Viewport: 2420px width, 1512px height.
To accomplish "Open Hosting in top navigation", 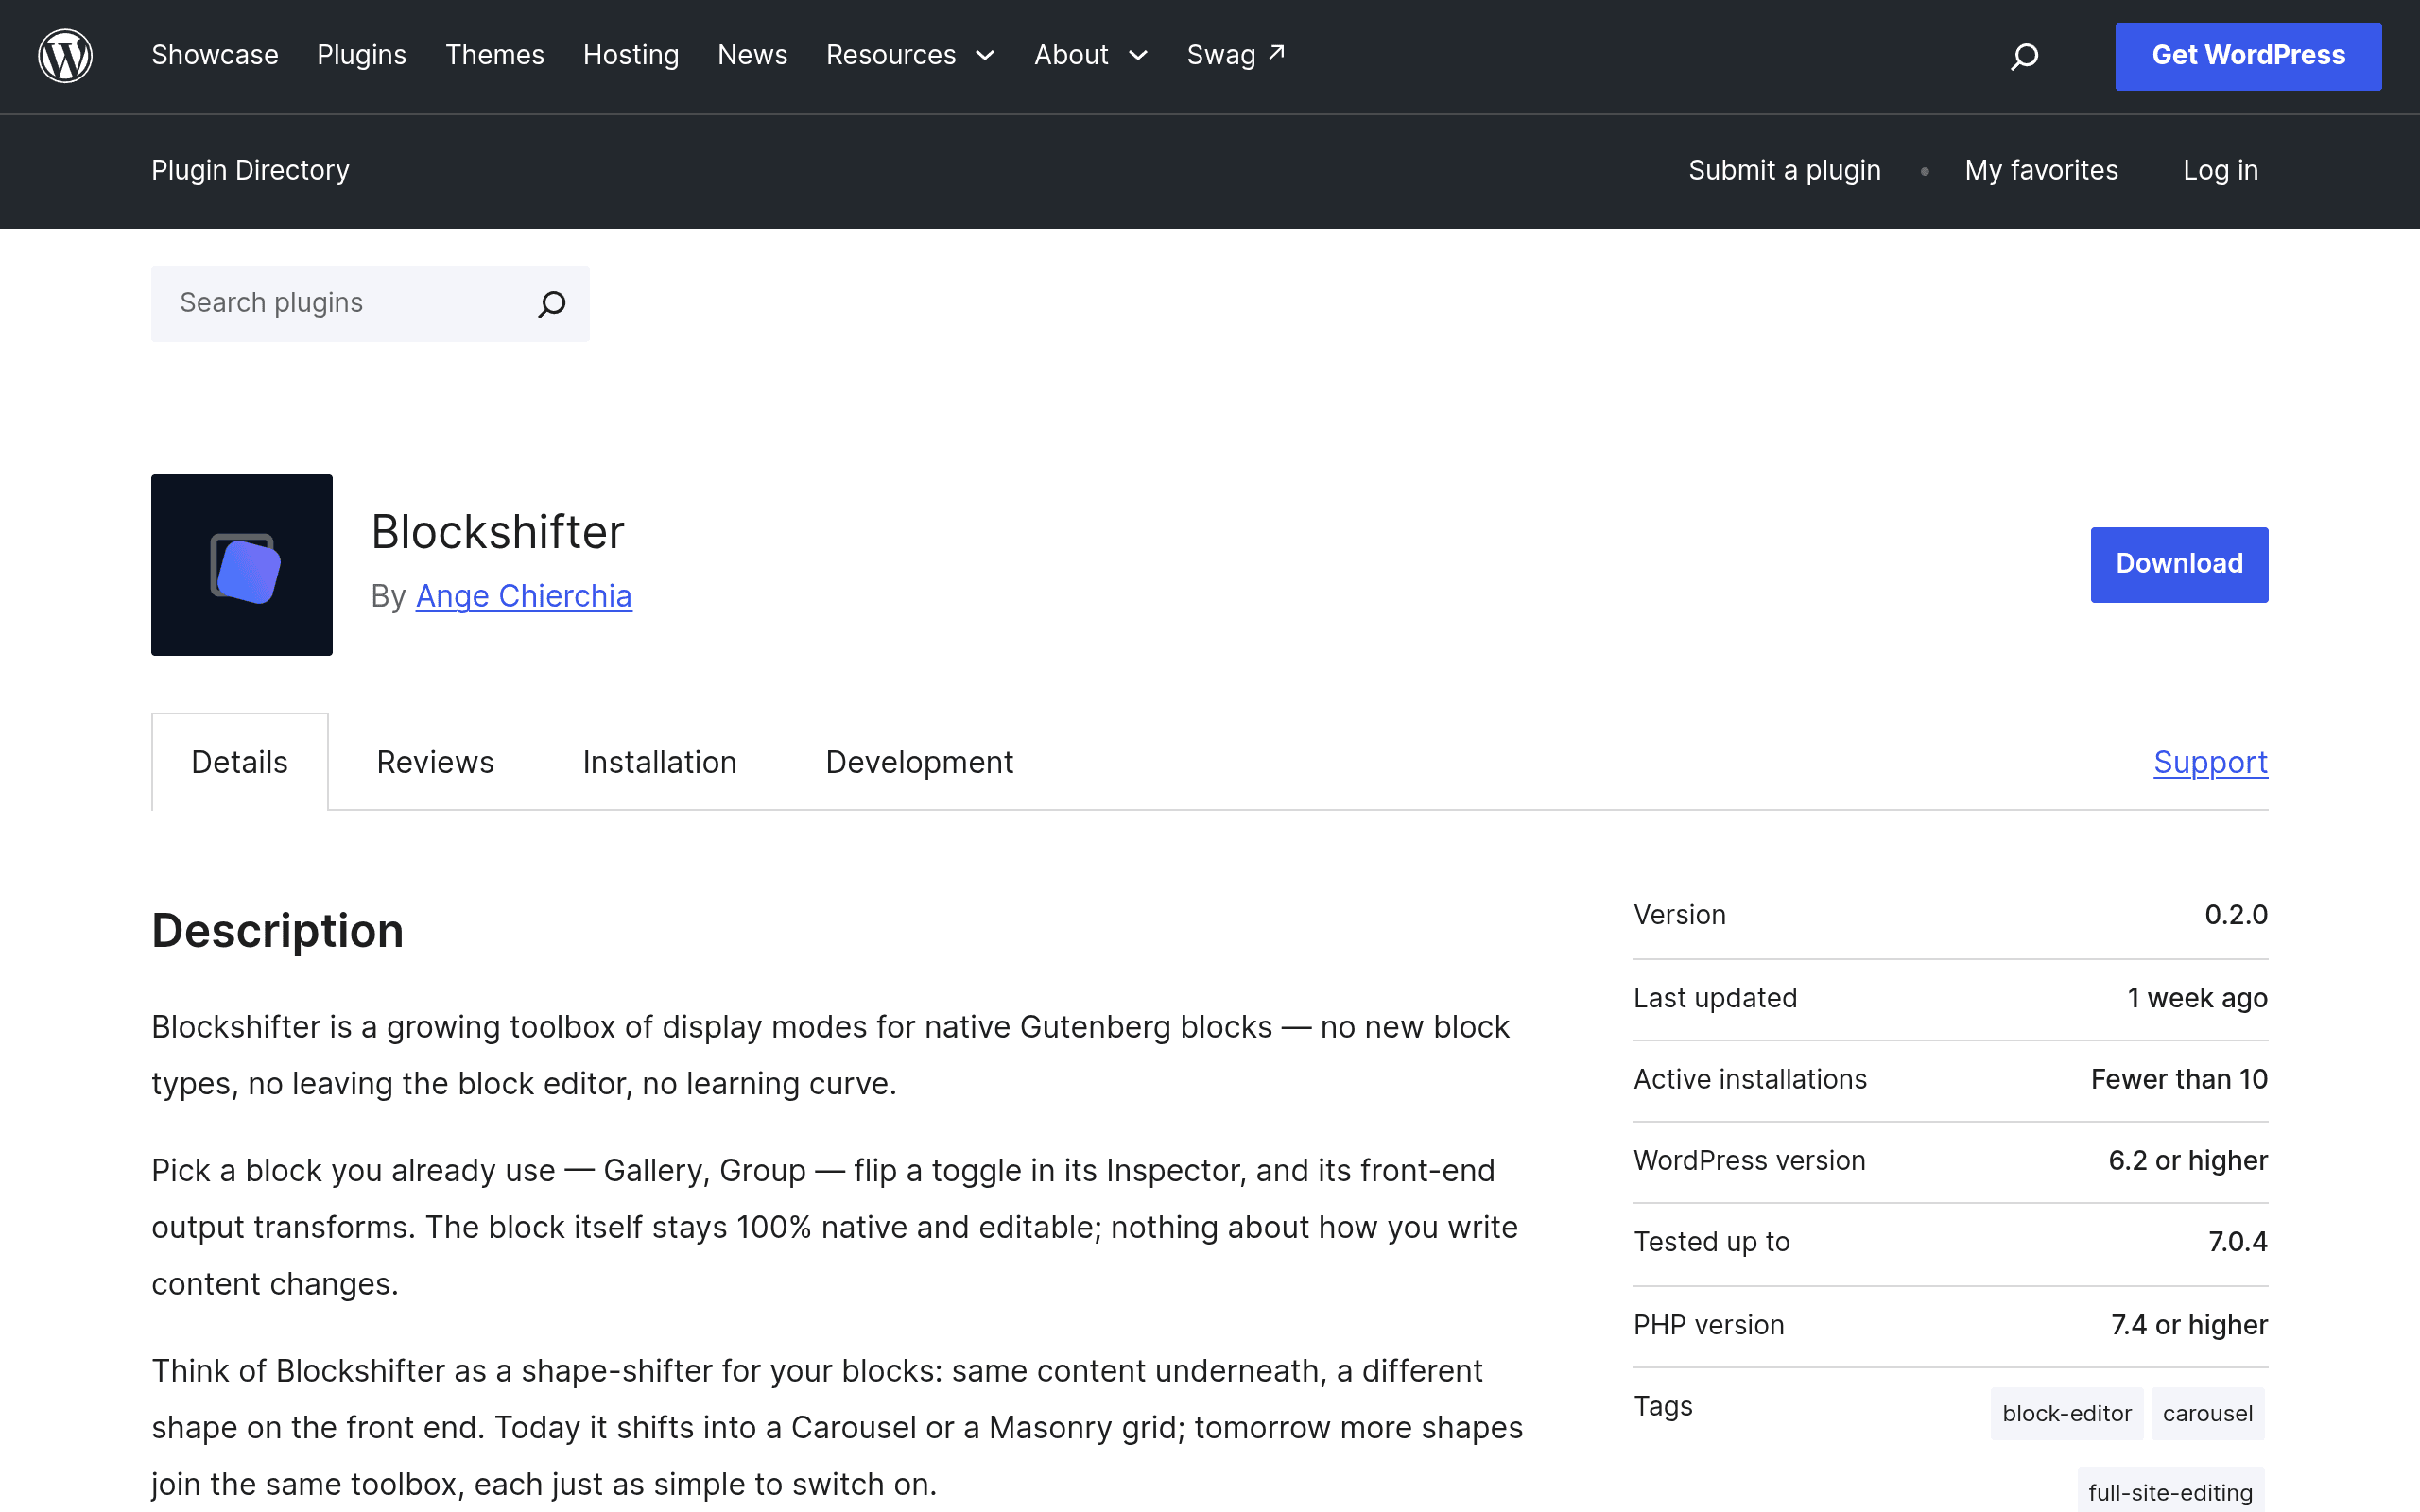I will [x=631, y=55].
